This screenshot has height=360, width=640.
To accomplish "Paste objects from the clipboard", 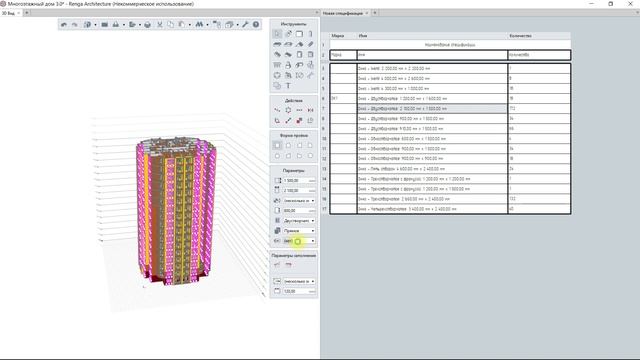I will point(181,25).
